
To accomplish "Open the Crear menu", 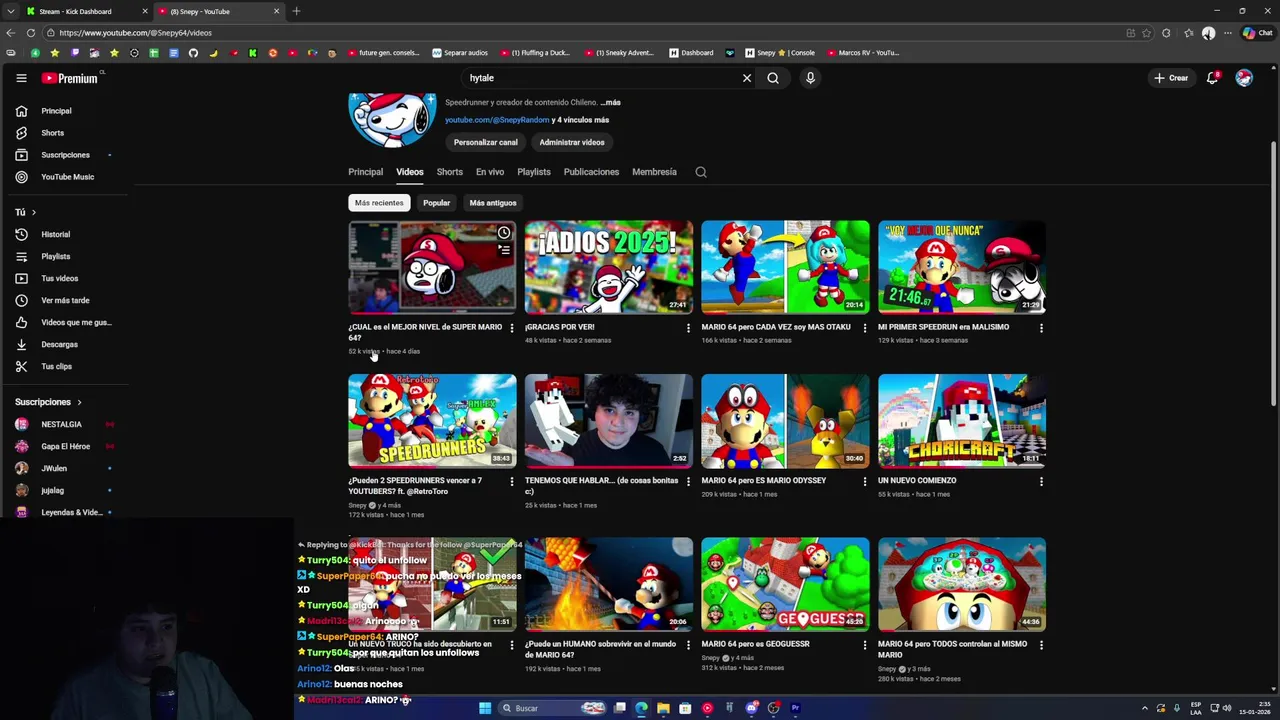I will point(1171,78).
